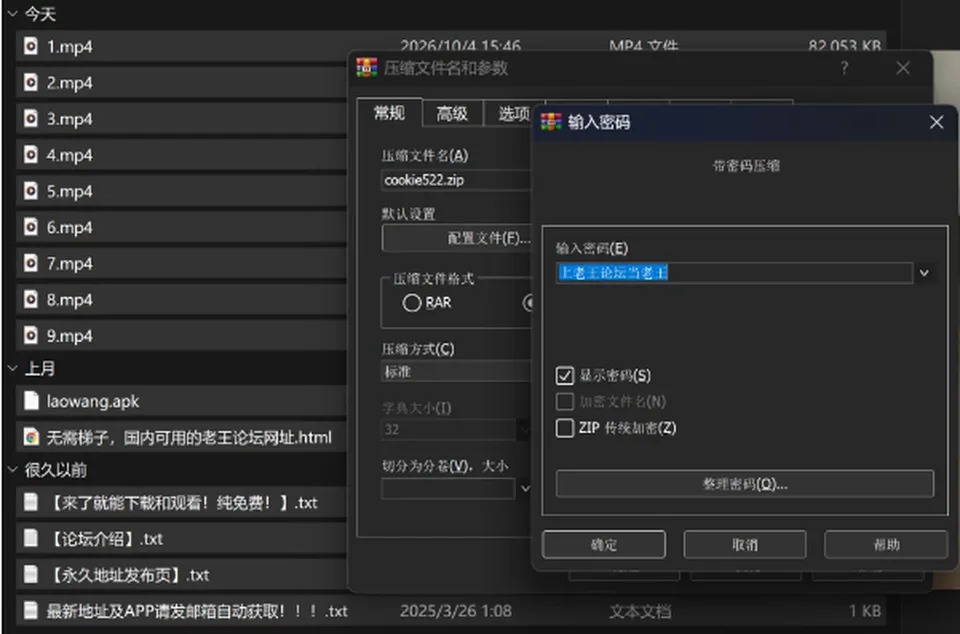This screenshot has width=960, height=634.
Task: Select the 9.mp4 file icon
Action: click(31, 335)
